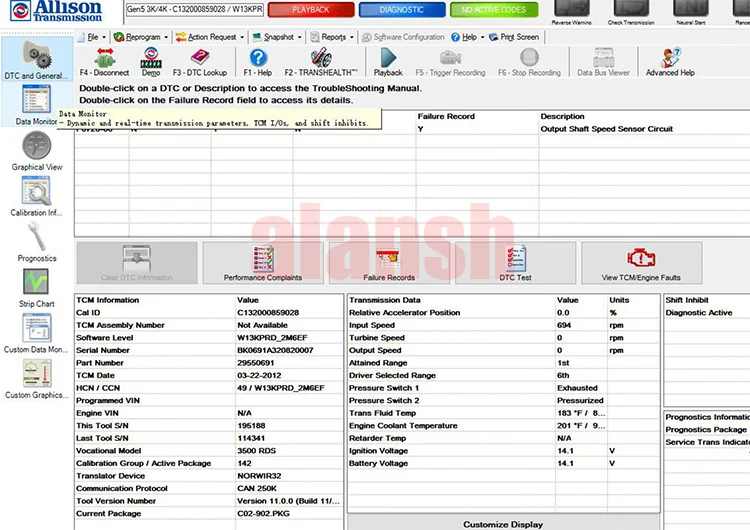
Task: Open the Strip Chart view
Action: click(36, 287)
